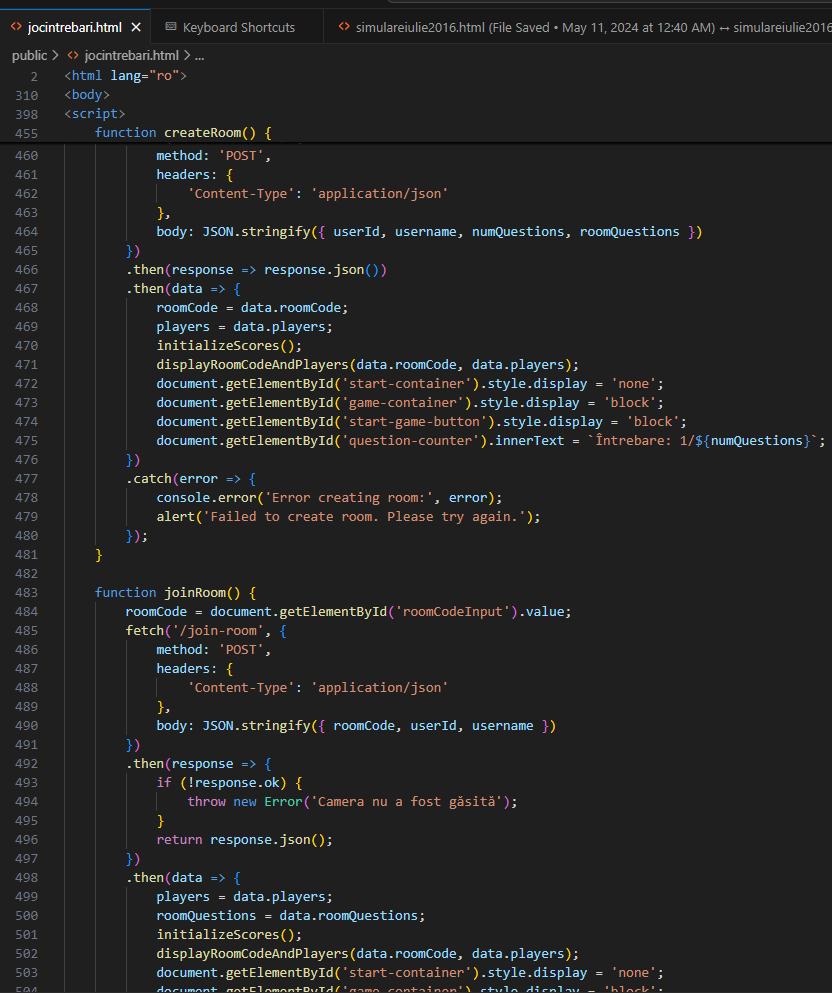Click the HTML file icon on jocintrebari.html tab

17,27
